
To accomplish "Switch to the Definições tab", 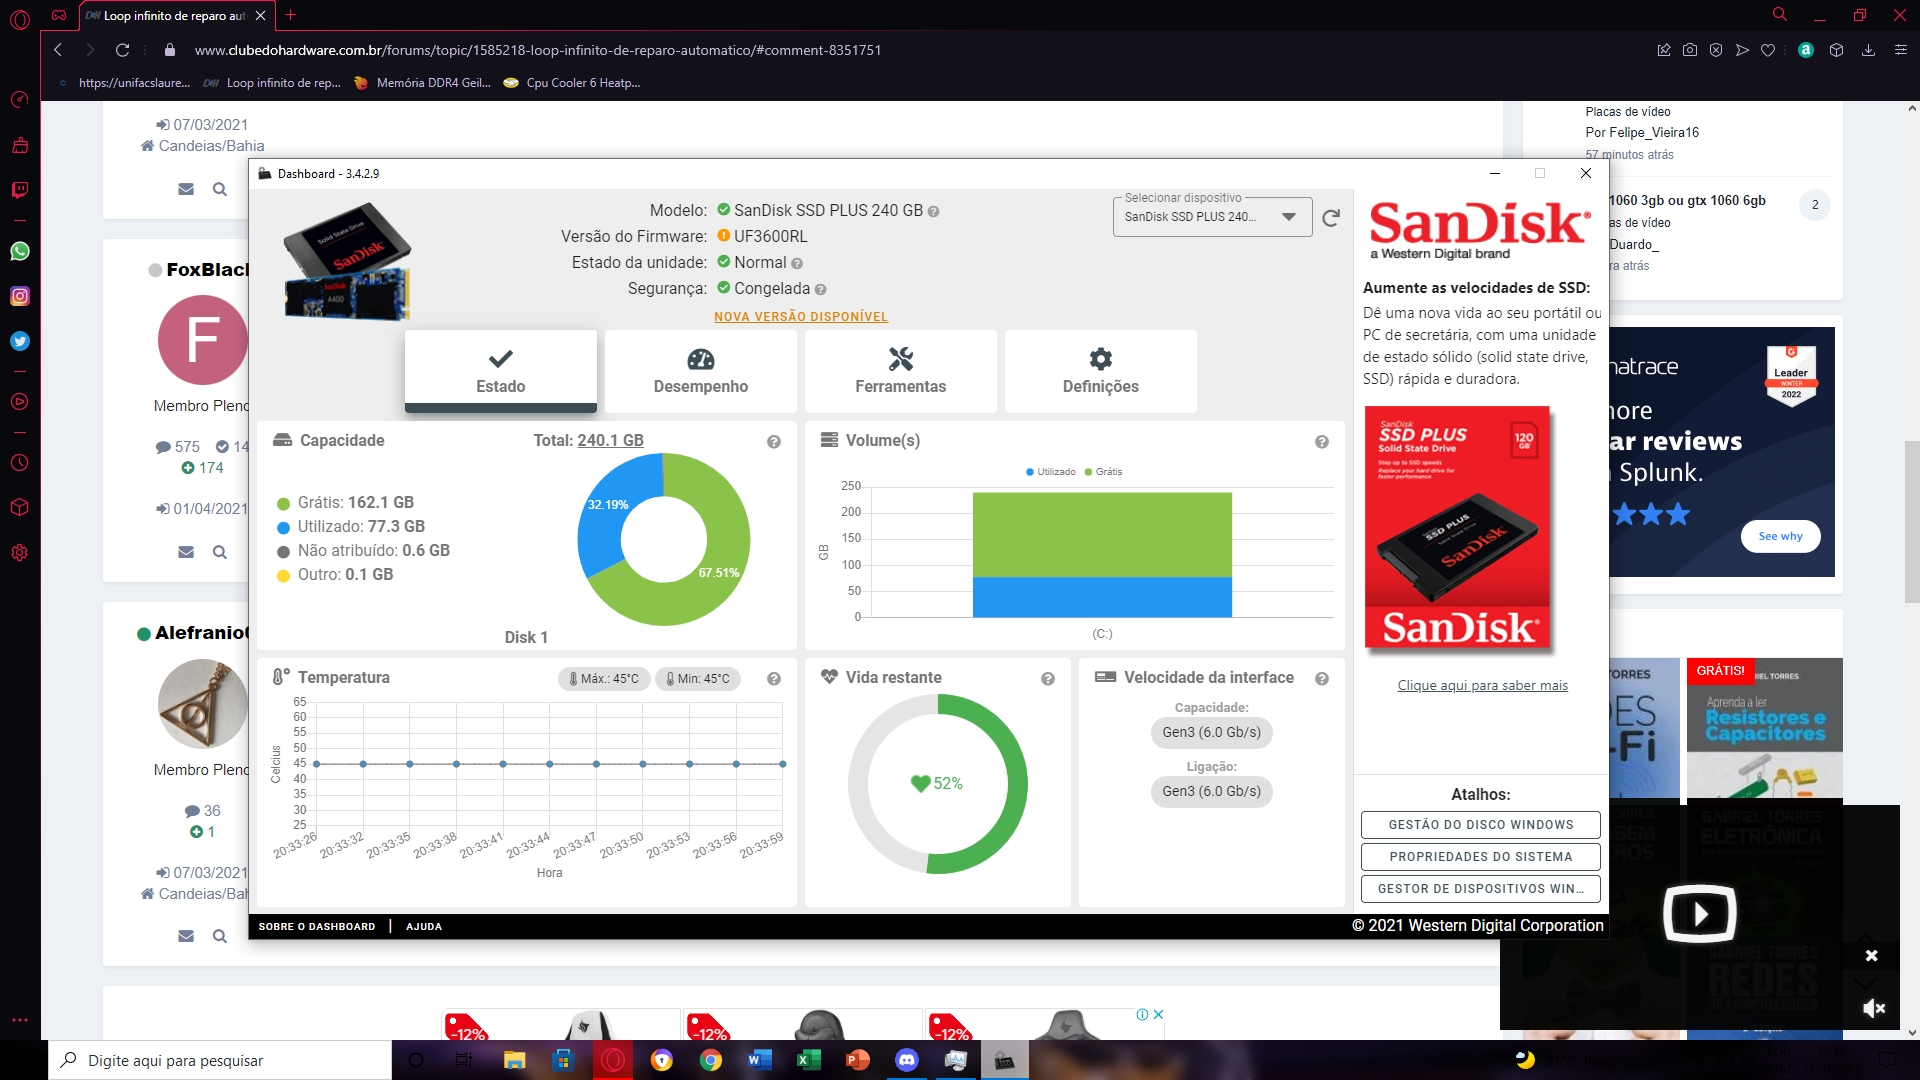I will (x=1101, y=371).
